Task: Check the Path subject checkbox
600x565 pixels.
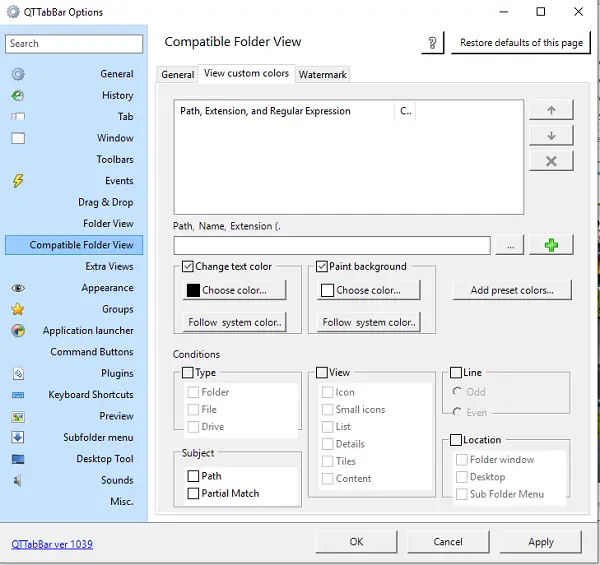Action: tap(193, 476)
